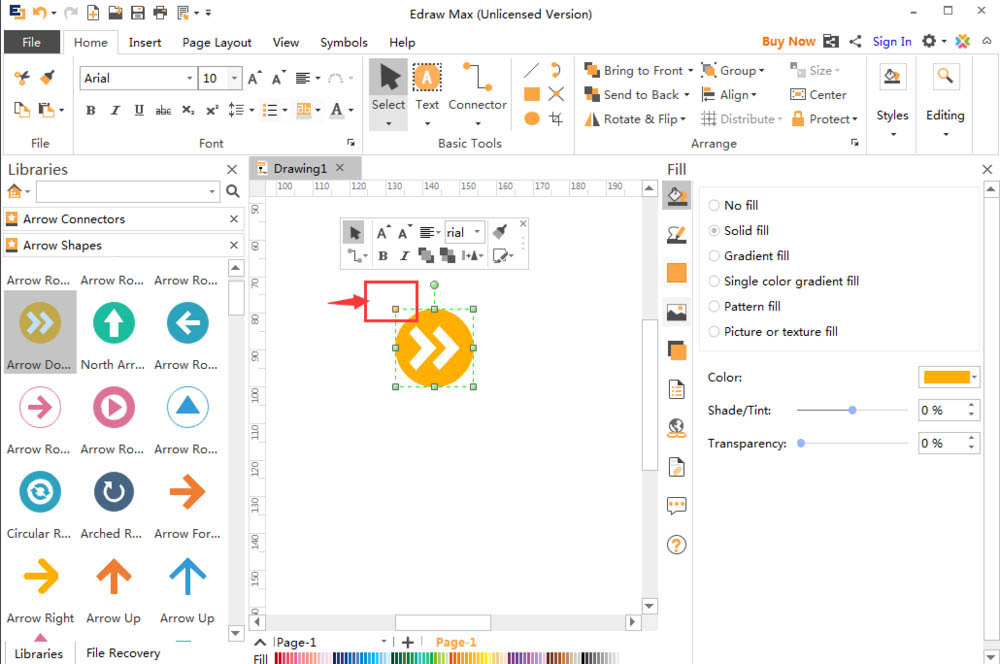1000x664 pixels.
Task: Click the Transparency percent input field
Action: pos(943,443)
